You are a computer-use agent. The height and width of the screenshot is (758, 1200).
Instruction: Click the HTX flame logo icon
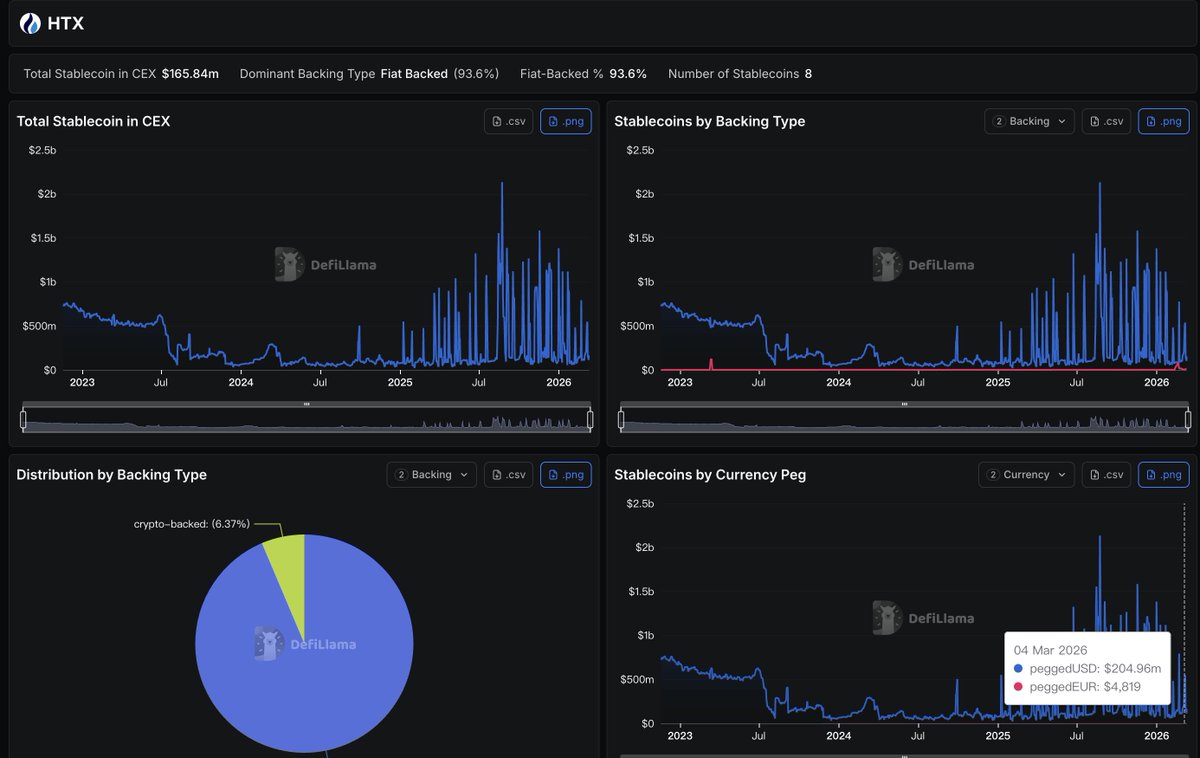point(31,24)
